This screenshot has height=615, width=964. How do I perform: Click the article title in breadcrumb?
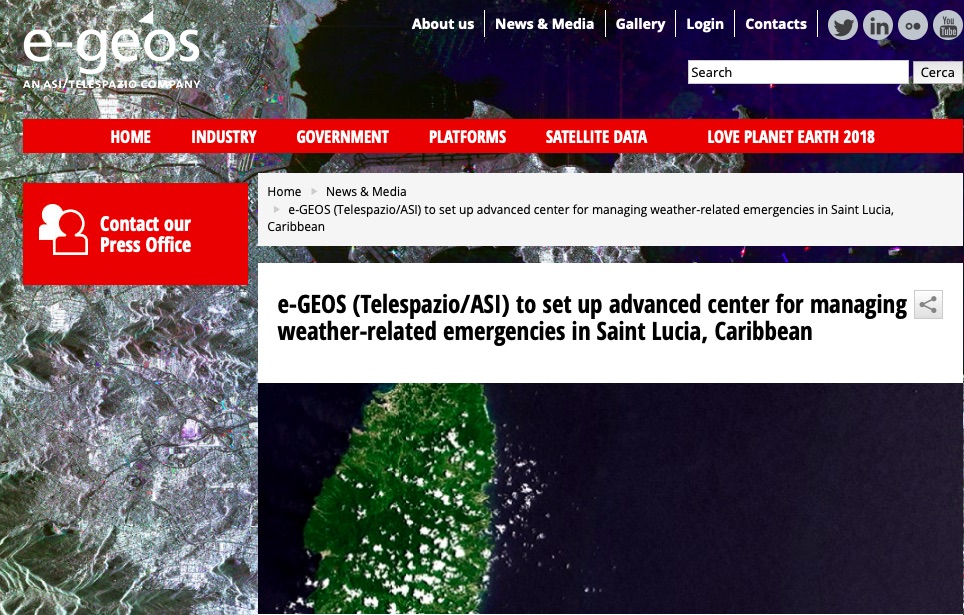[x=580, y=218]
